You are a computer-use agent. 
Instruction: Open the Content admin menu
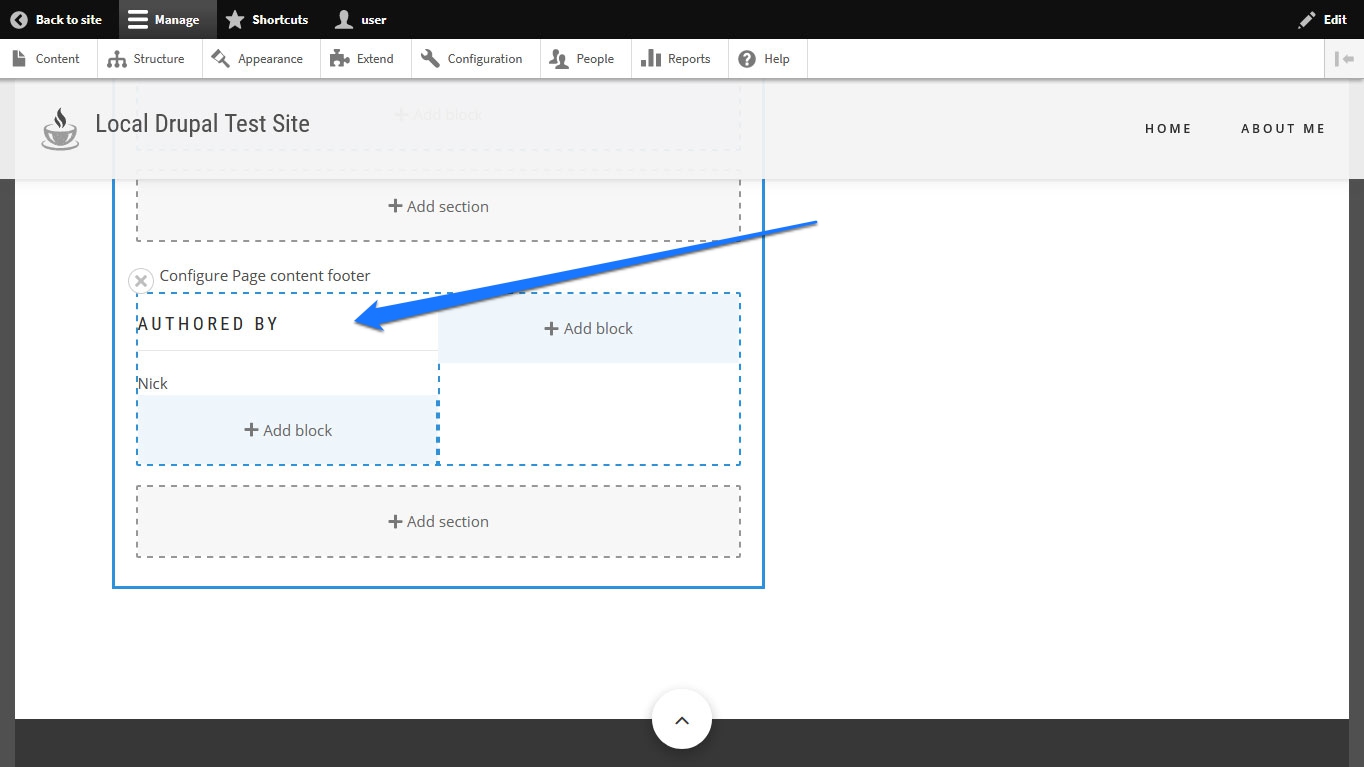coord(47,59)
